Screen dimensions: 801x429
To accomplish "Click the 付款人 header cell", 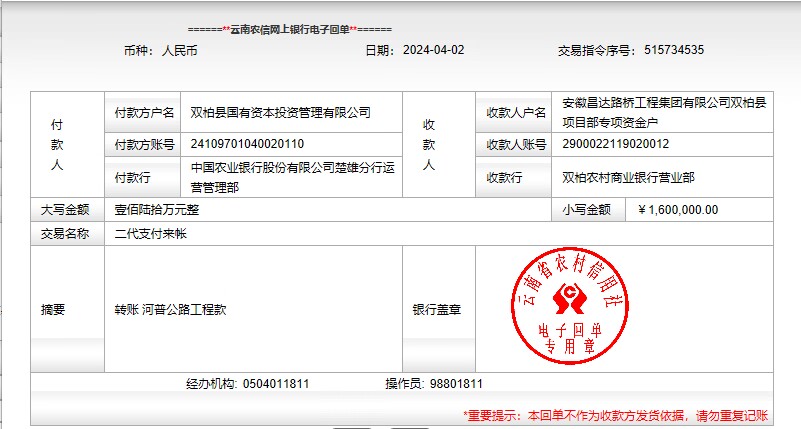I will pyautogui.click(x=57, y=145).
